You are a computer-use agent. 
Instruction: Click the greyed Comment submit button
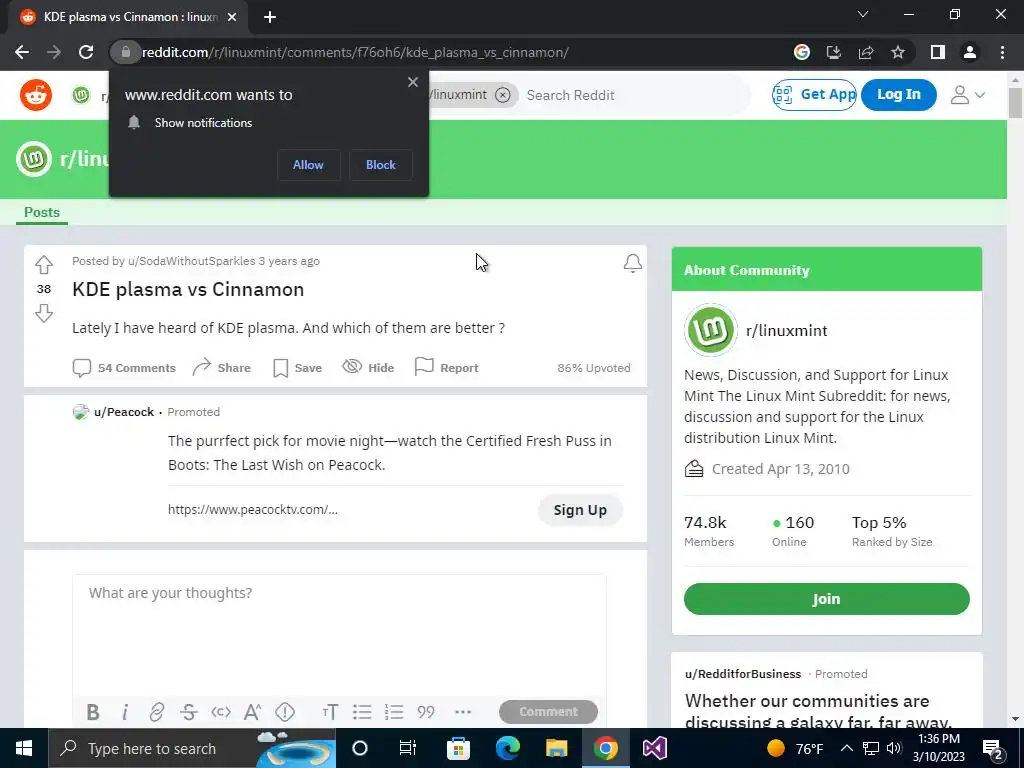coord(548,712)
